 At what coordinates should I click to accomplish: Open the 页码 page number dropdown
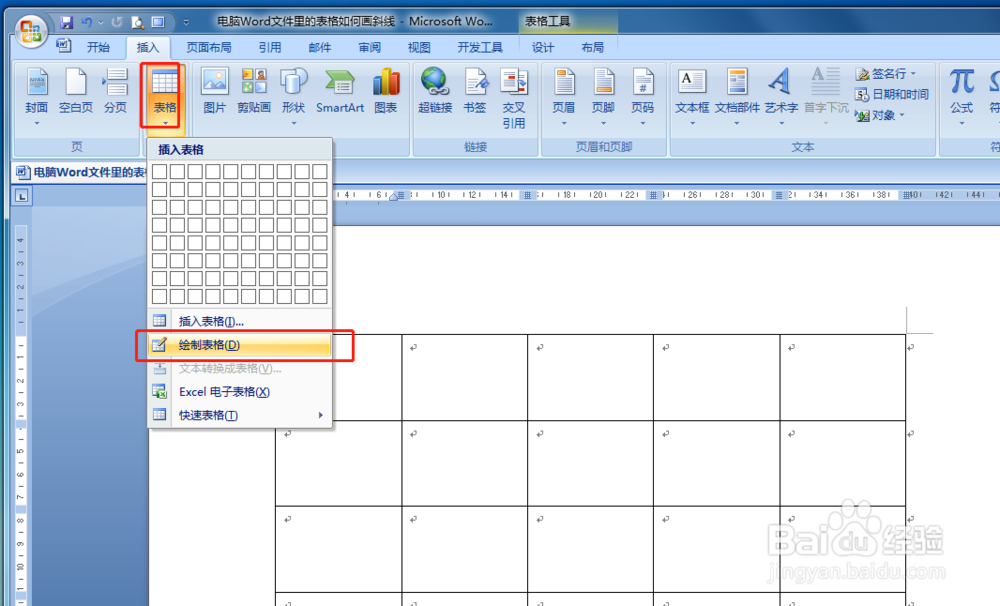point(643,96)
